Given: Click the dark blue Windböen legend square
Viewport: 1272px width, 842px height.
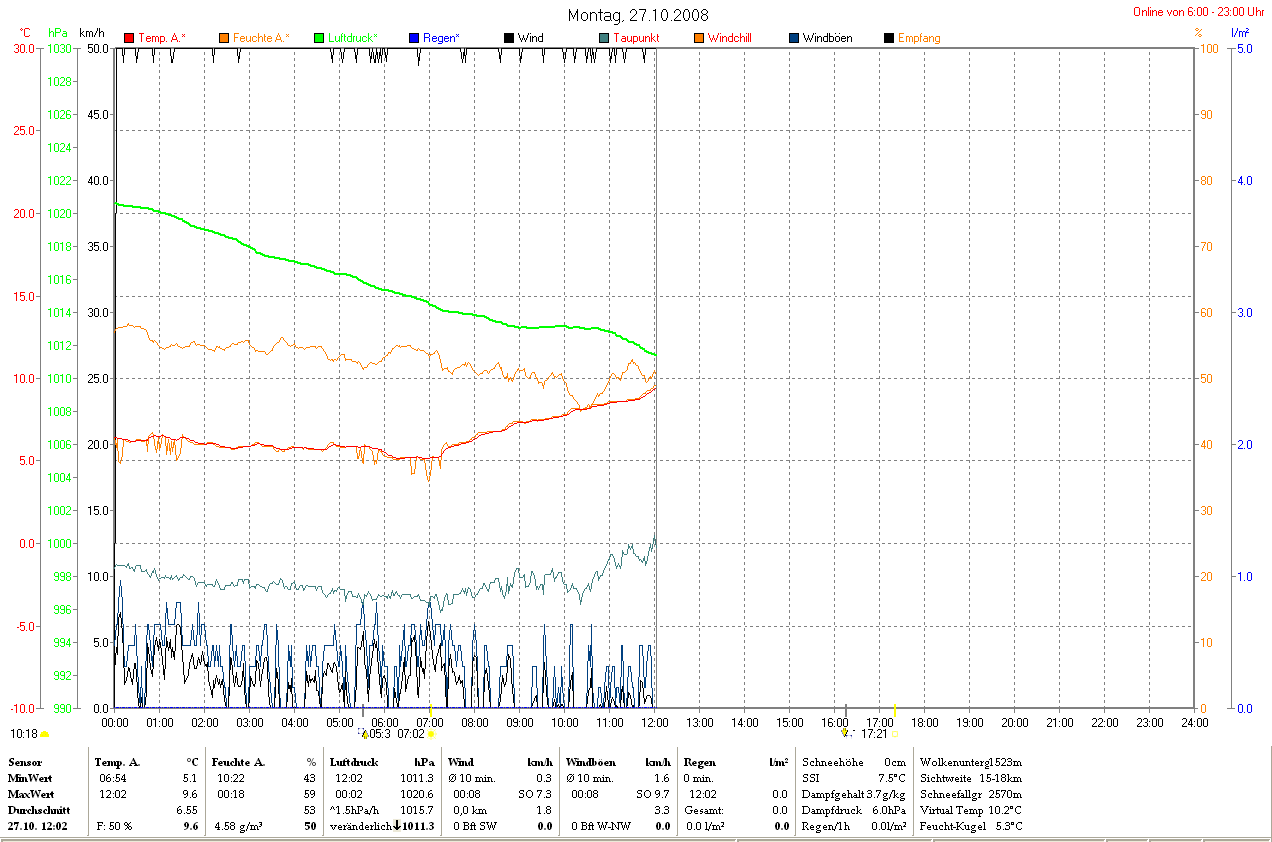Looking at the screenshot, I should (794, 38).
